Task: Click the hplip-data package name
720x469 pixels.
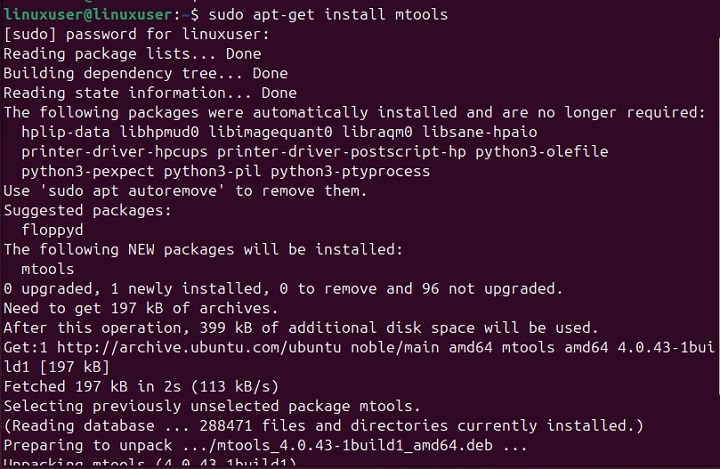Action: click(x=64, y=132)
